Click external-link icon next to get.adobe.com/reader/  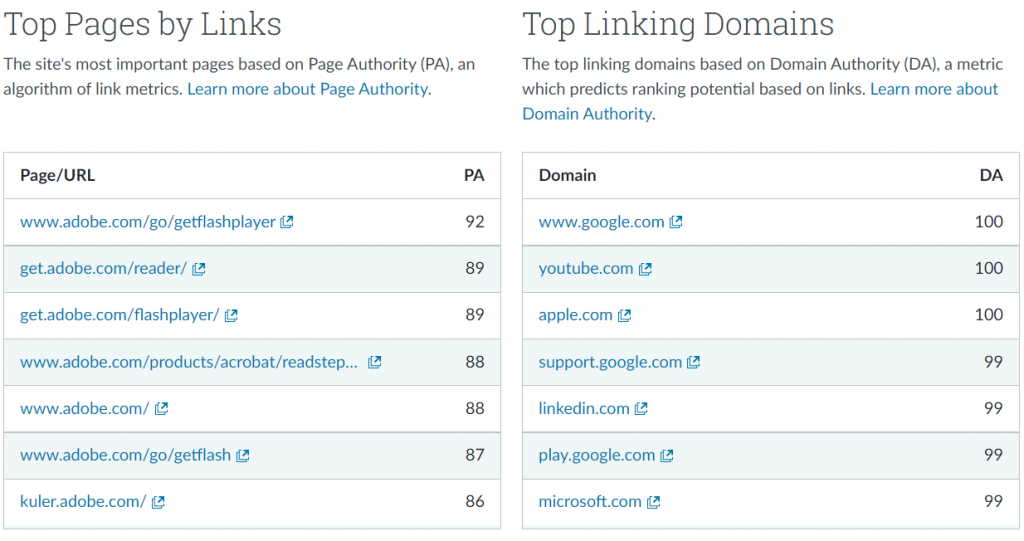coord(199,269)
